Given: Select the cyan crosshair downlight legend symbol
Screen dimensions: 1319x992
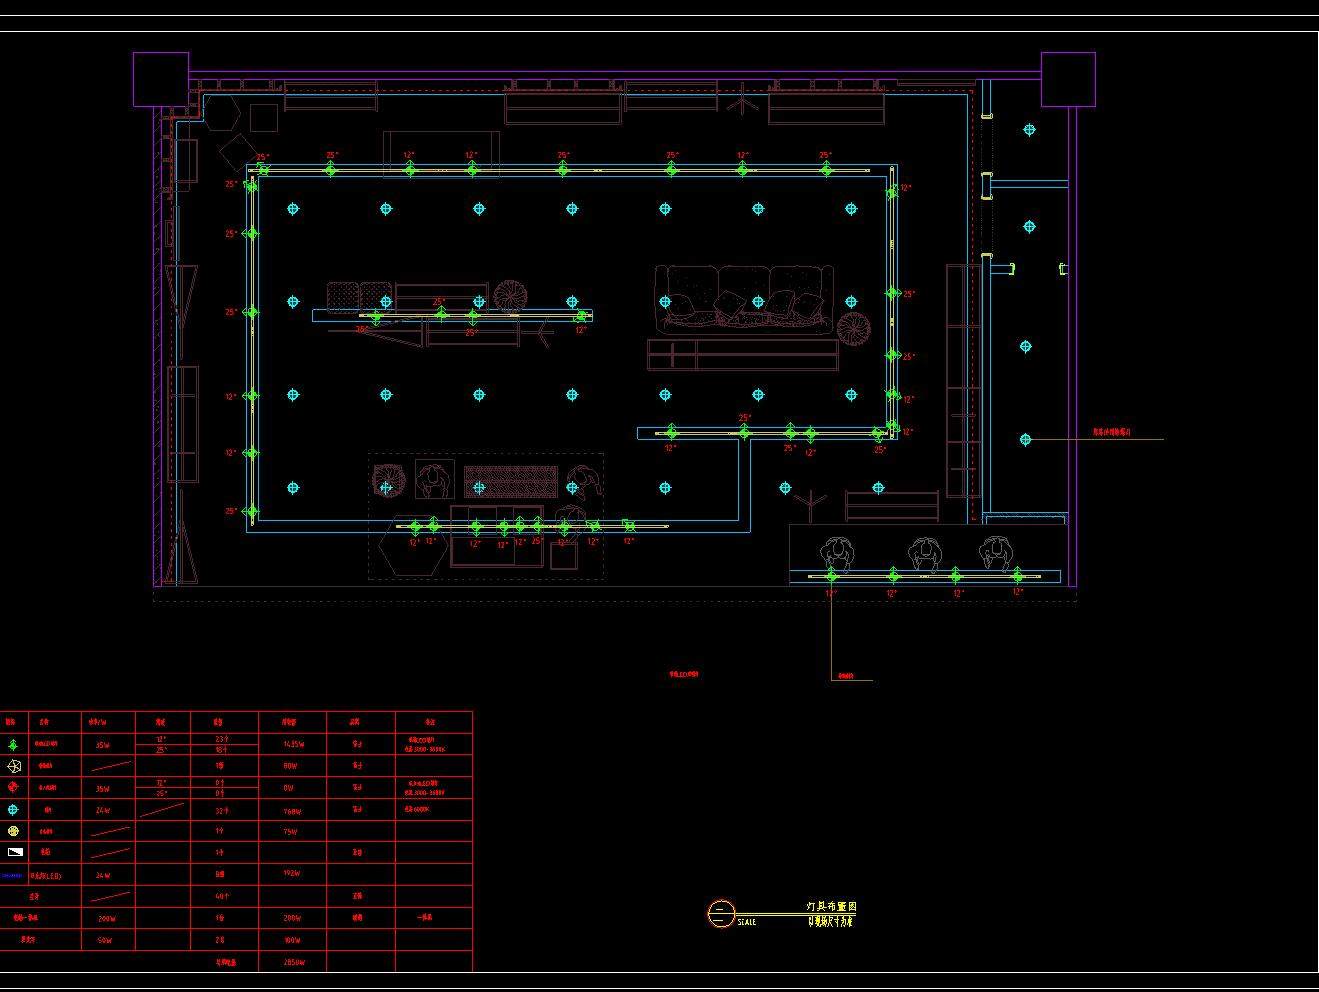Looking at the screenshot, I should point(14,810).
